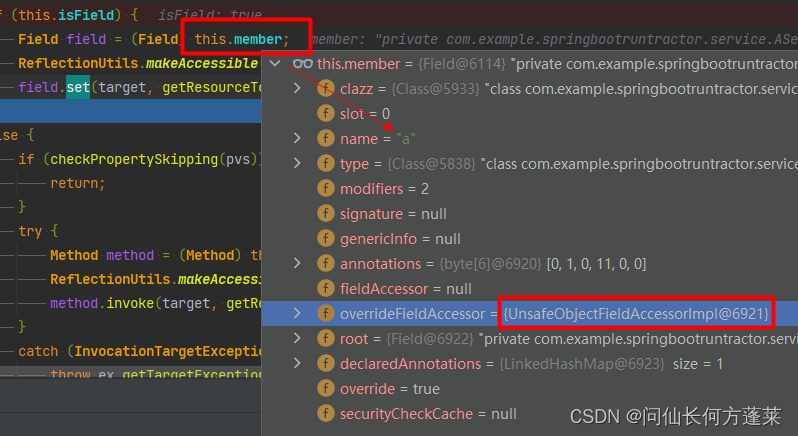Click the field icon next to signature

[326, 213]
